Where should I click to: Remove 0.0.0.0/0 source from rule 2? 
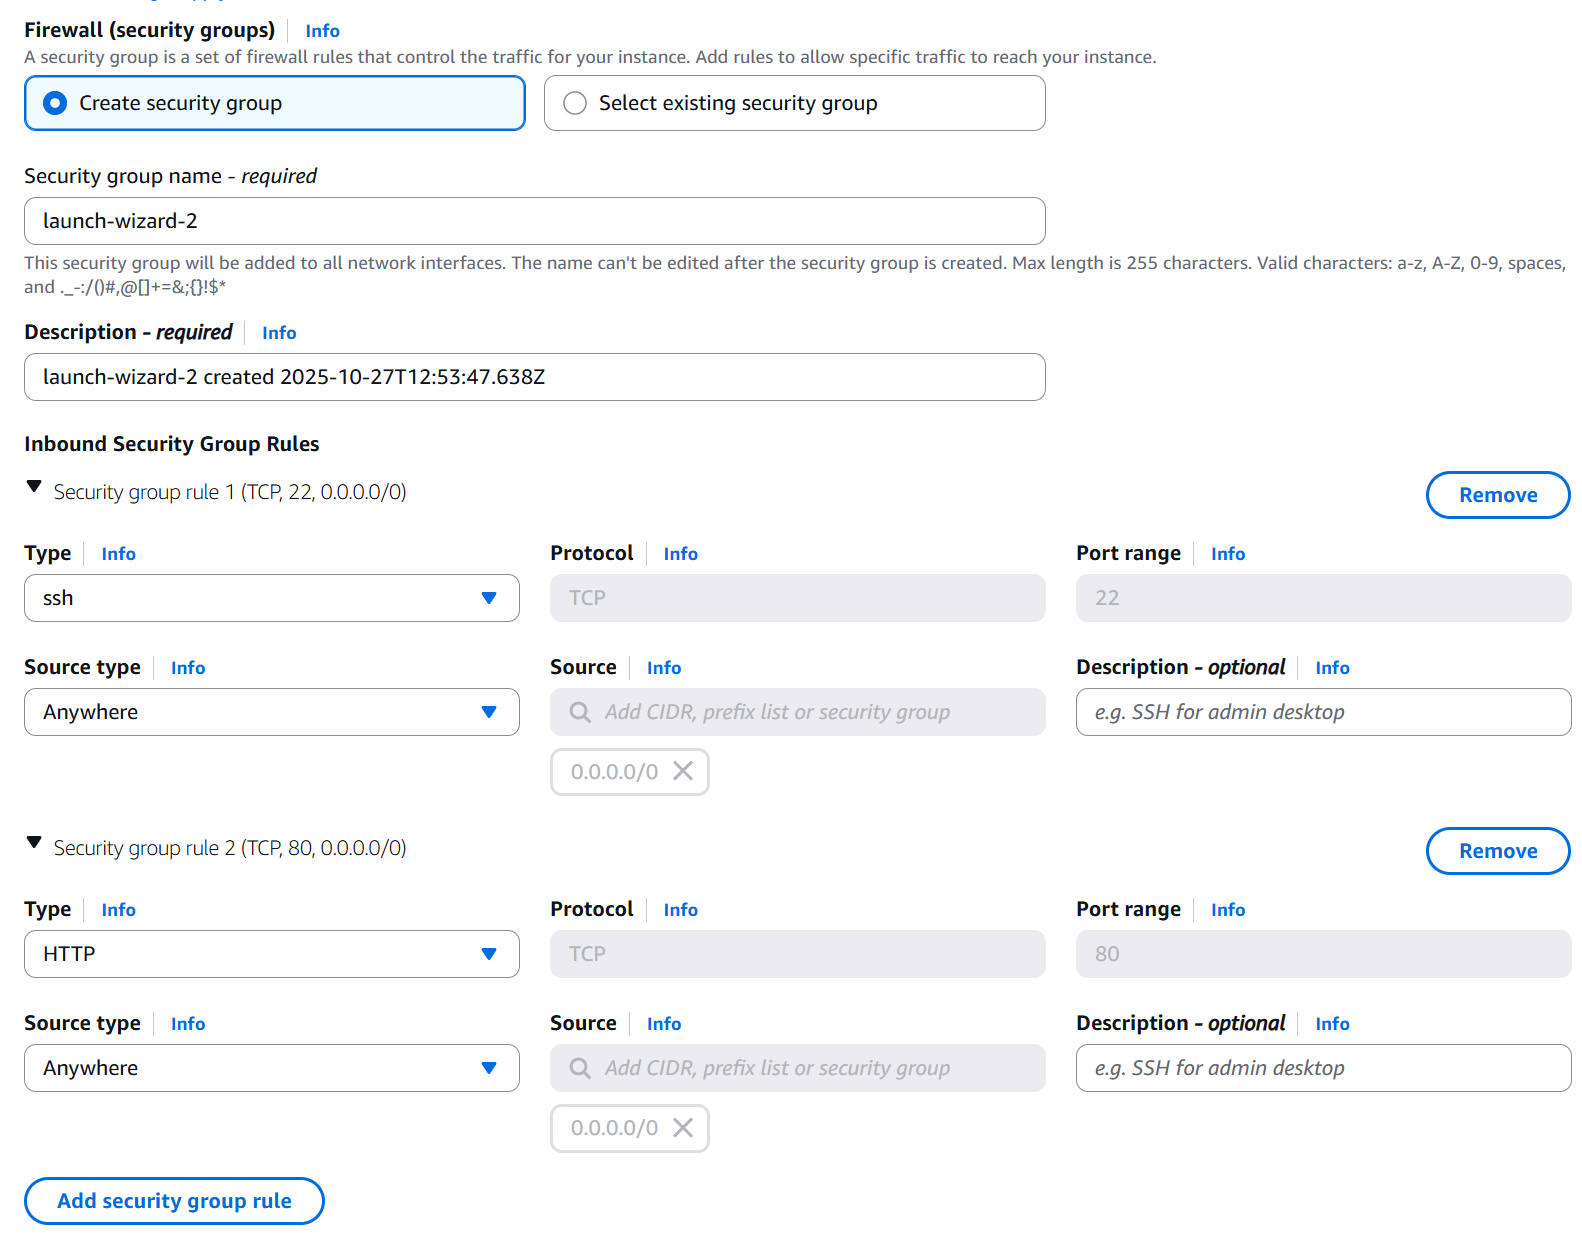[683, 1127]
